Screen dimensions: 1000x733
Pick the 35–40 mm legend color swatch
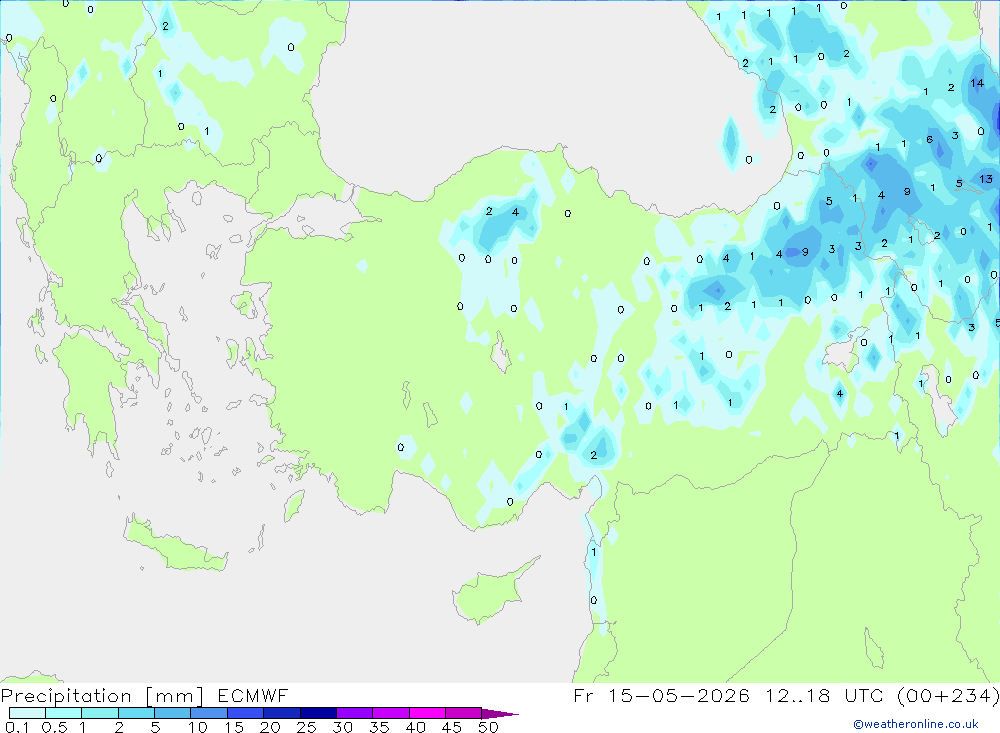point(391,713)
